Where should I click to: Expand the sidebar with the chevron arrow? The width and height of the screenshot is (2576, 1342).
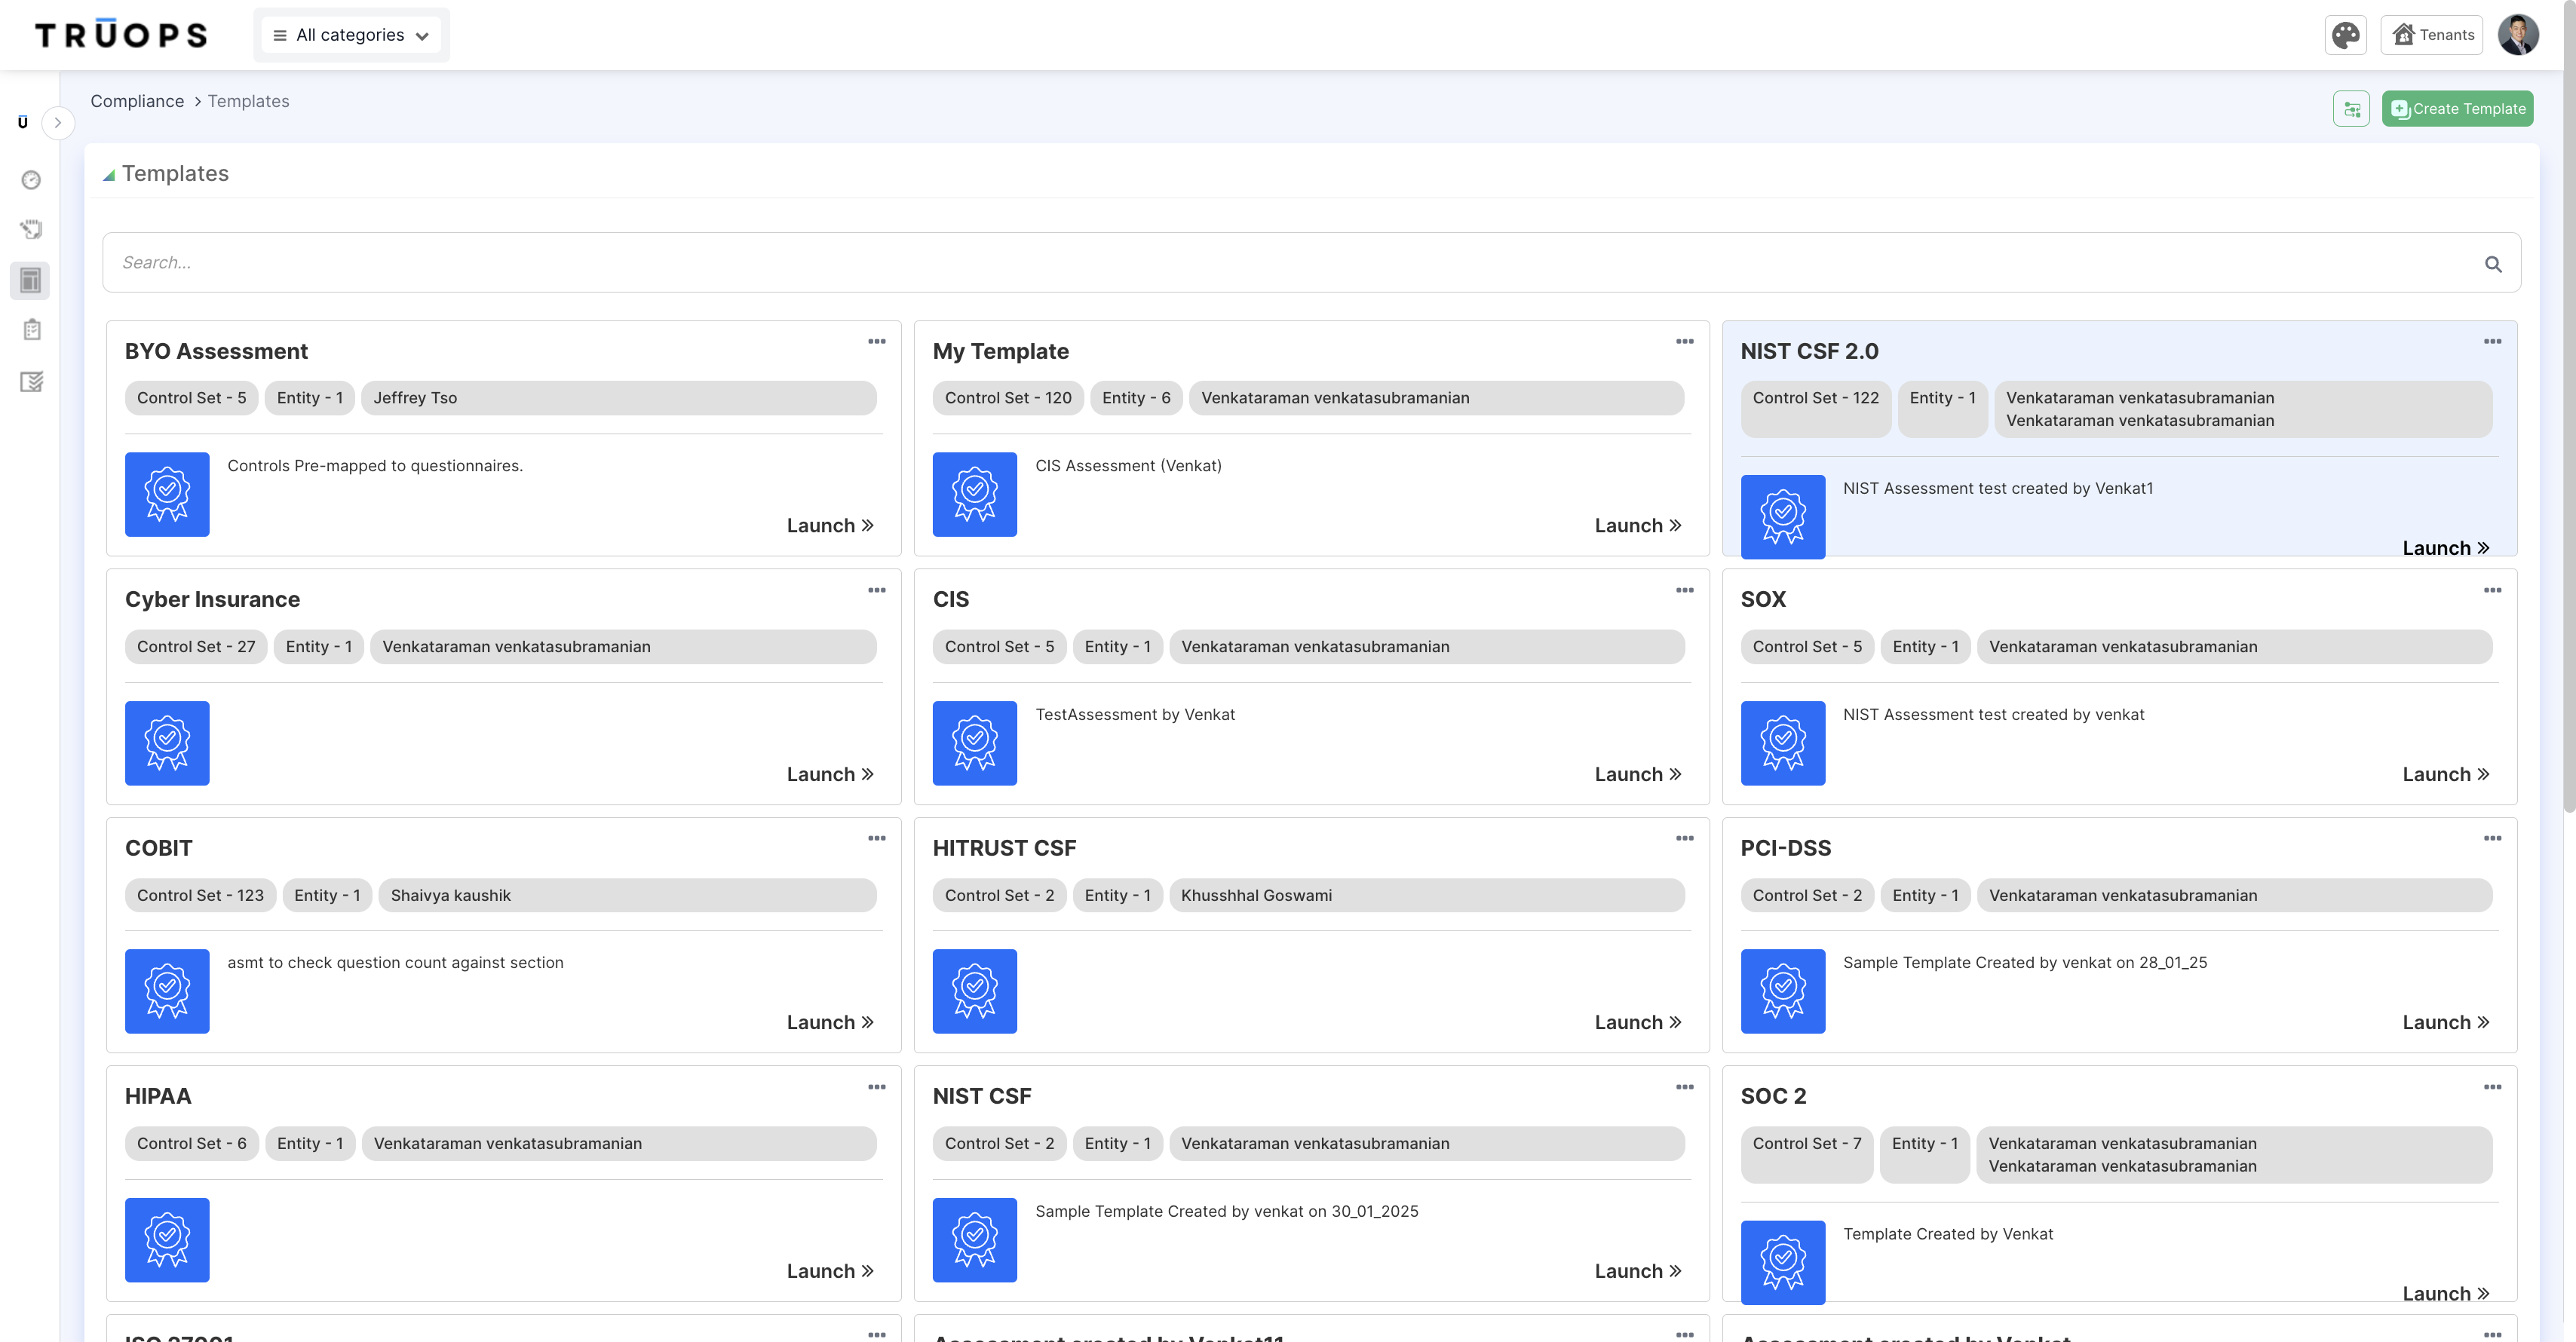pos(58,122)
